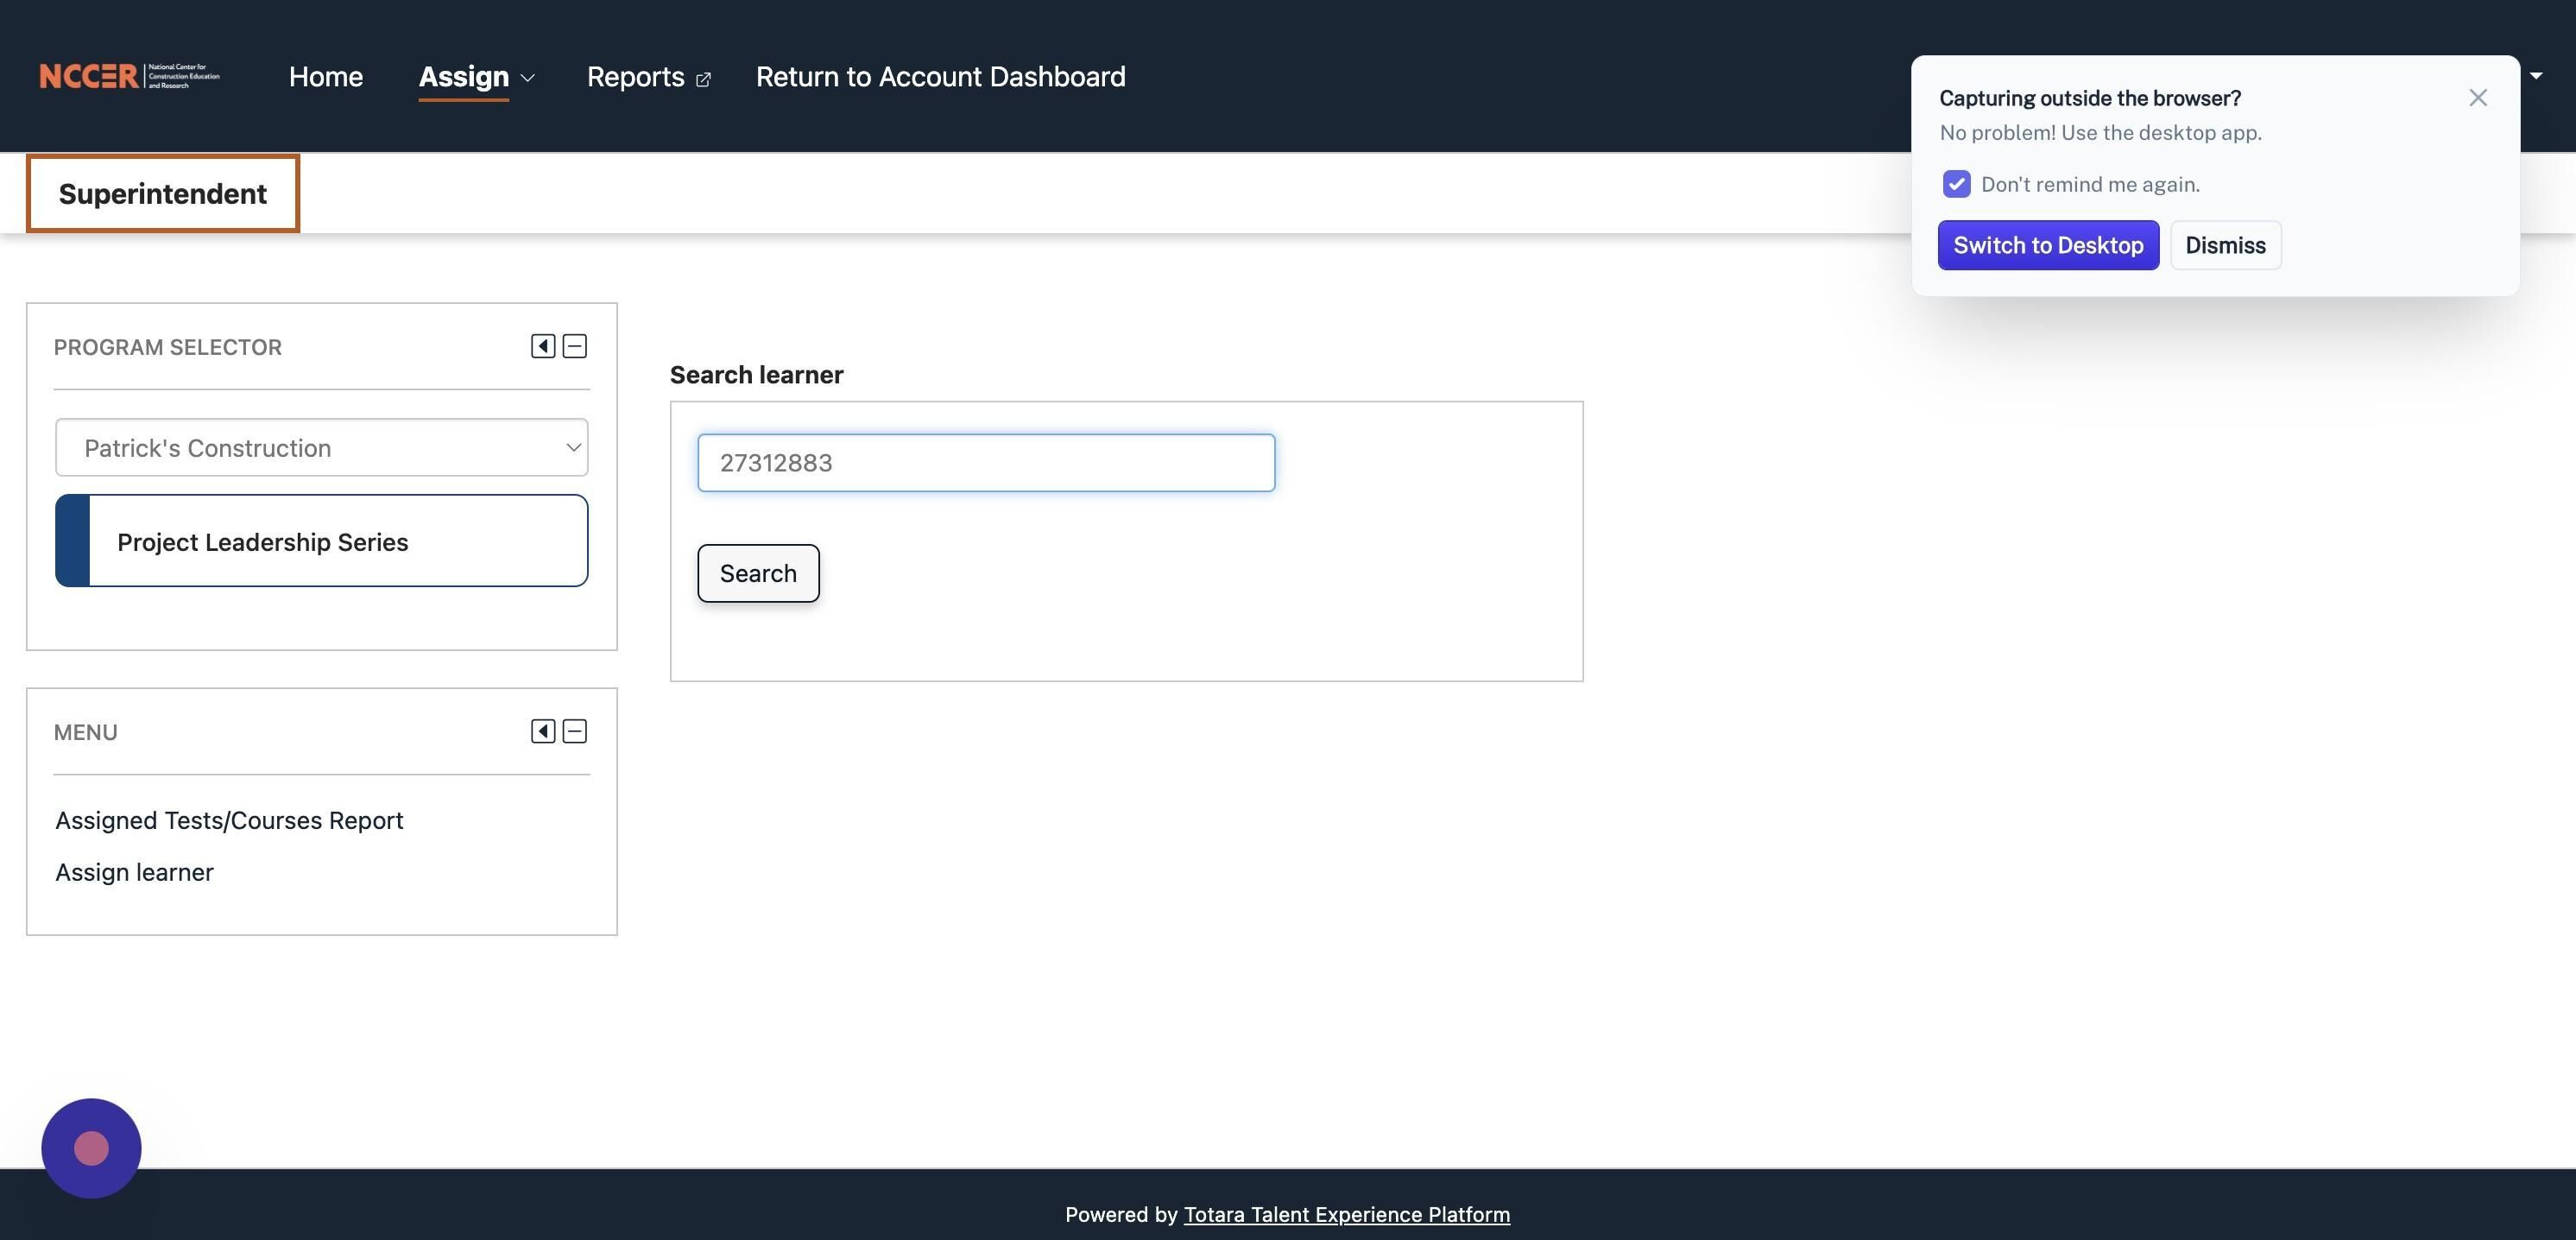This screenshot has height=1240, width=2576.
Task: Dock the Program Selector block
Action: tap(542, 346)
